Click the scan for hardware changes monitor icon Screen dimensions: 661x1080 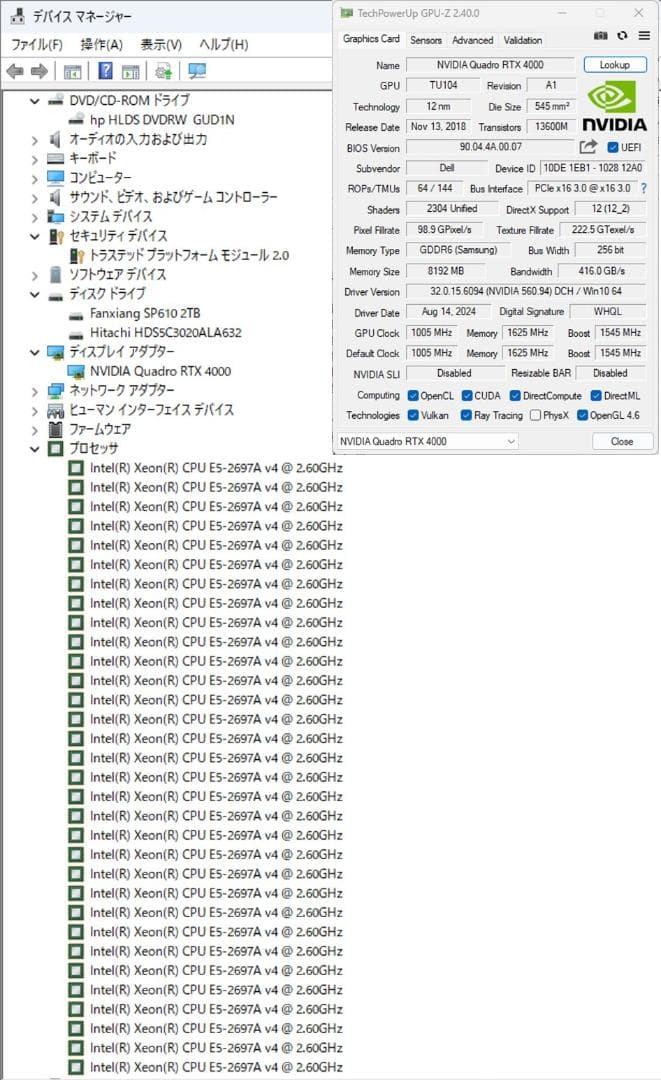(x=197, y=71)
